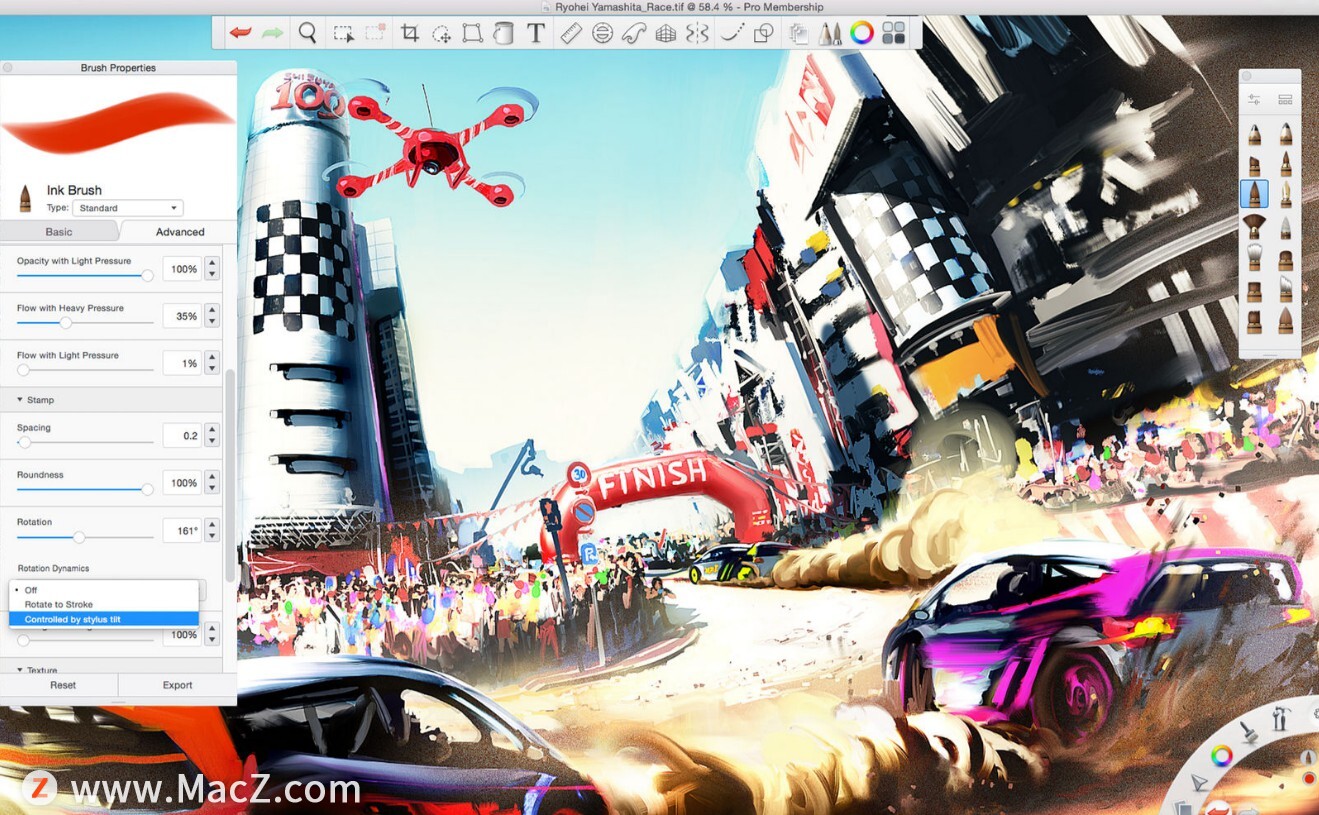
Task: Click the red Undo arrow in top toolbar
Action: coord(240,33)
